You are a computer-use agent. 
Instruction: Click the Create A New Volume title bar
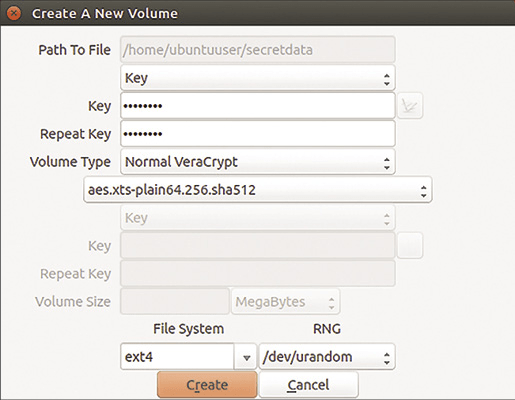tap(257, 13)
